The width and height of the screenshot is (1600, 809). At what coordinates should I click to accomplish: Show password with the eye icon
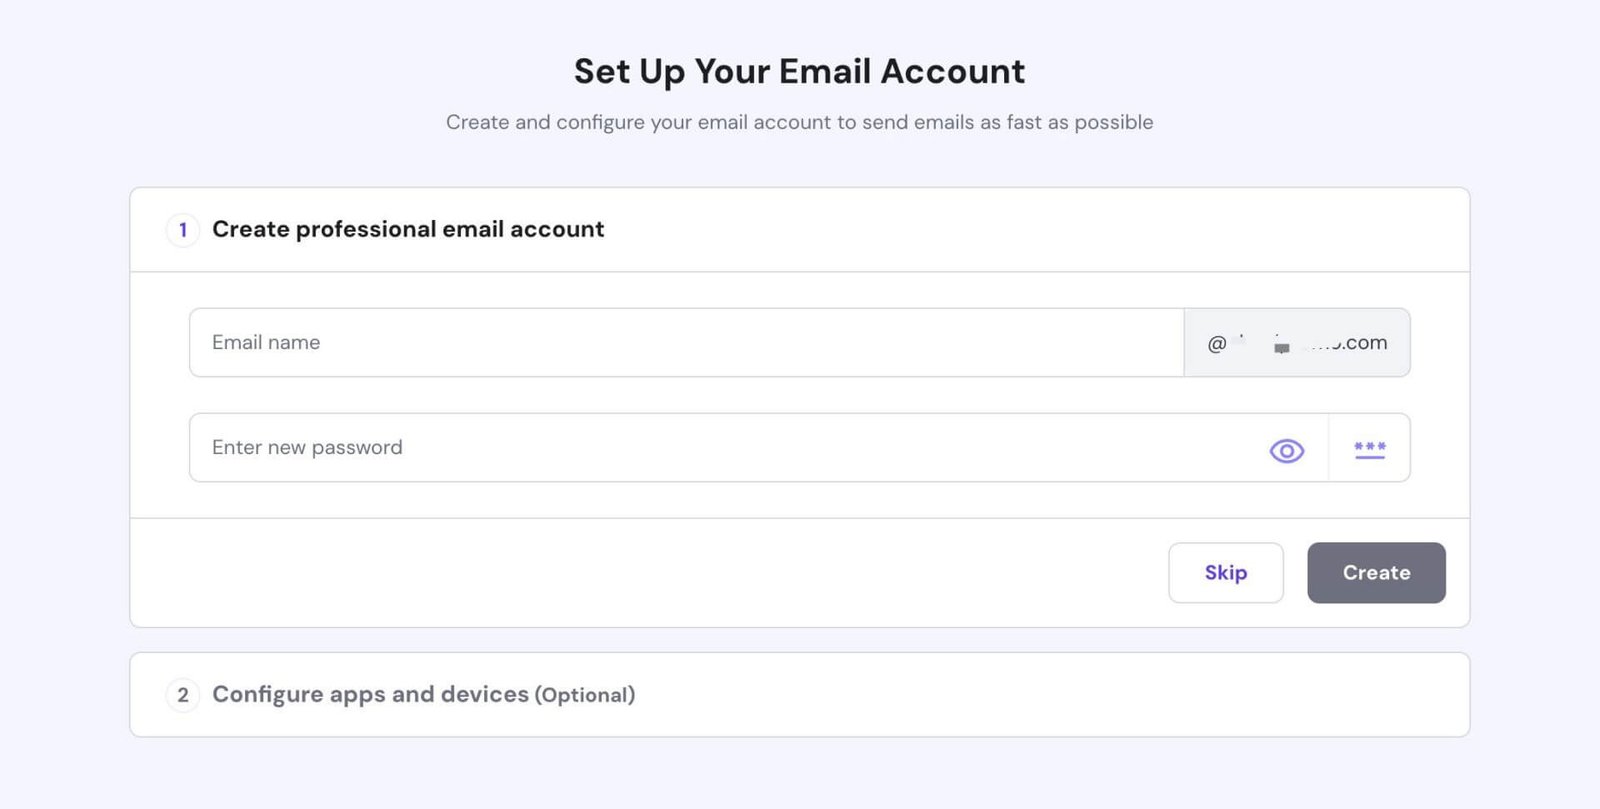coord(1286,451)
